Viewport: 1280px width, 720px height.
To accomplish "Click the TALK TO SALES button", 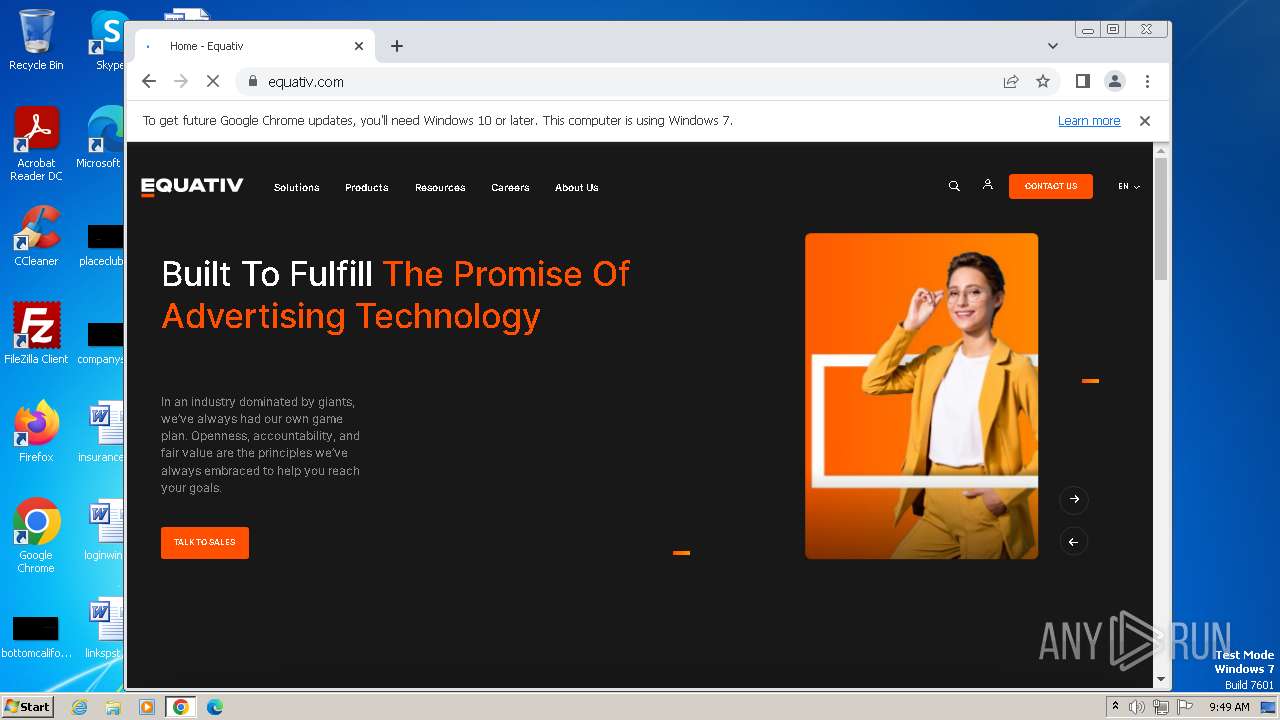I will coord(205,542).
